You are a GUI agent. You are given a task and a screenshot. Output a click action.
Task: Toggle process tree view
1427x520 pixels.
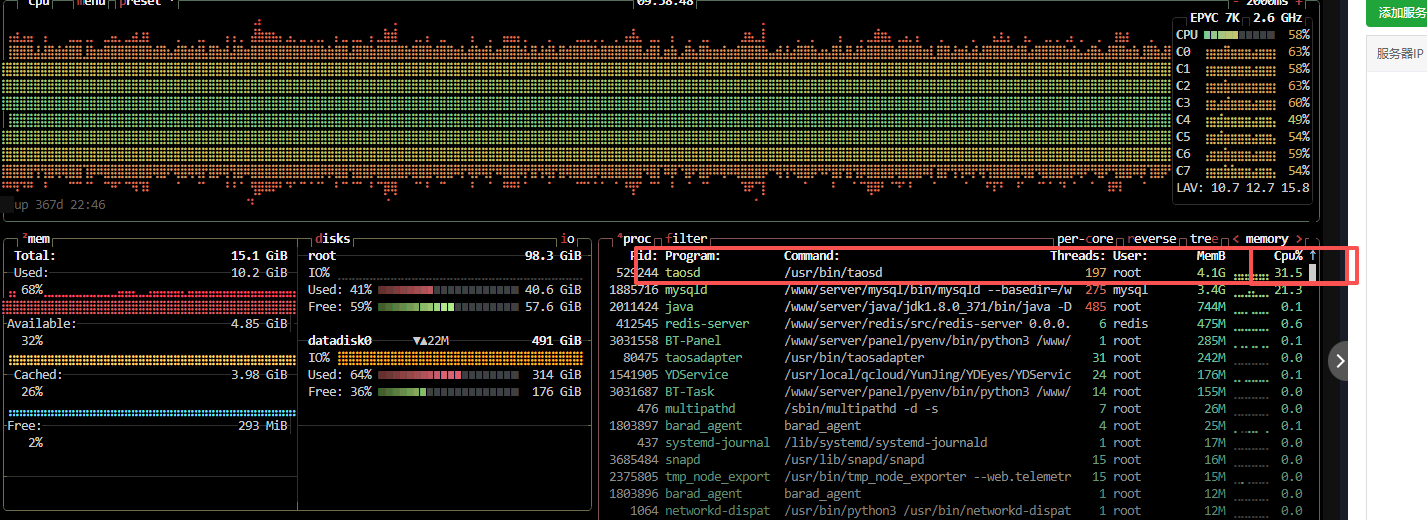click(1203, 239)
